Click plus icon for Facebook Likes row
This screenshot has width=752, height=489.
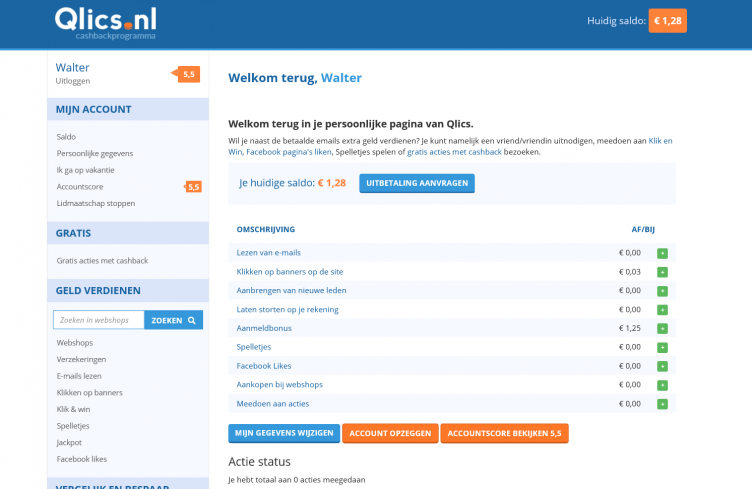point(662,366)
